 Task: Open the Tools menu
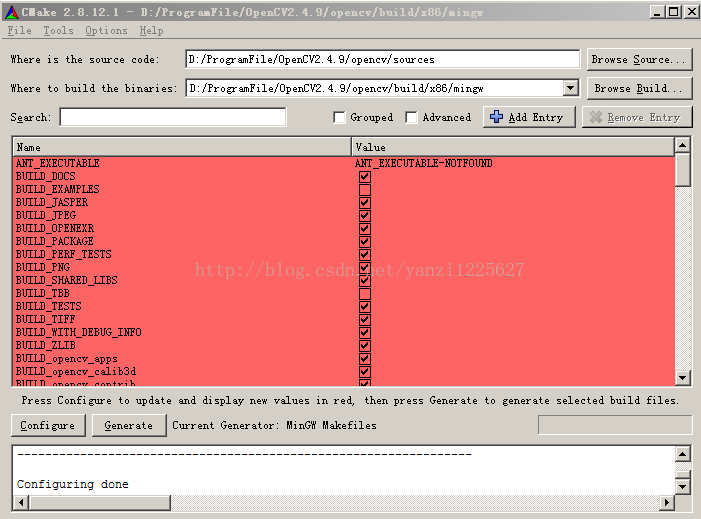pyautogui.click(x=59, y=30)
